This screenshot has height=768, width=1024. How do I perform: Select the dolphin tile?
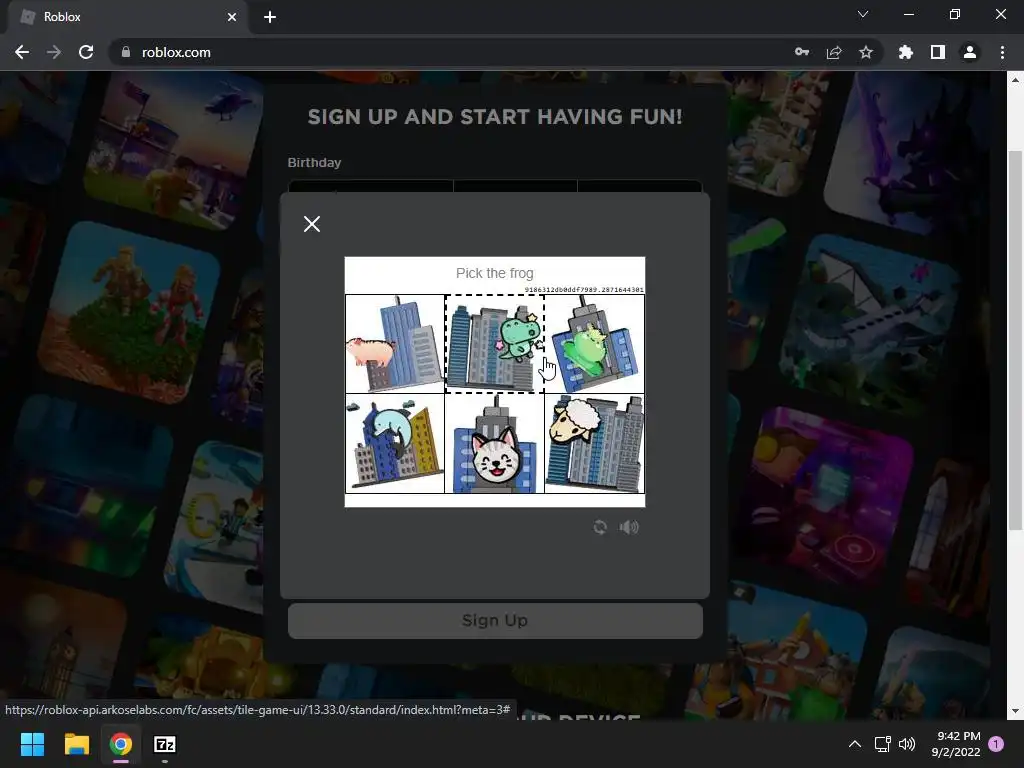(394, 443)
